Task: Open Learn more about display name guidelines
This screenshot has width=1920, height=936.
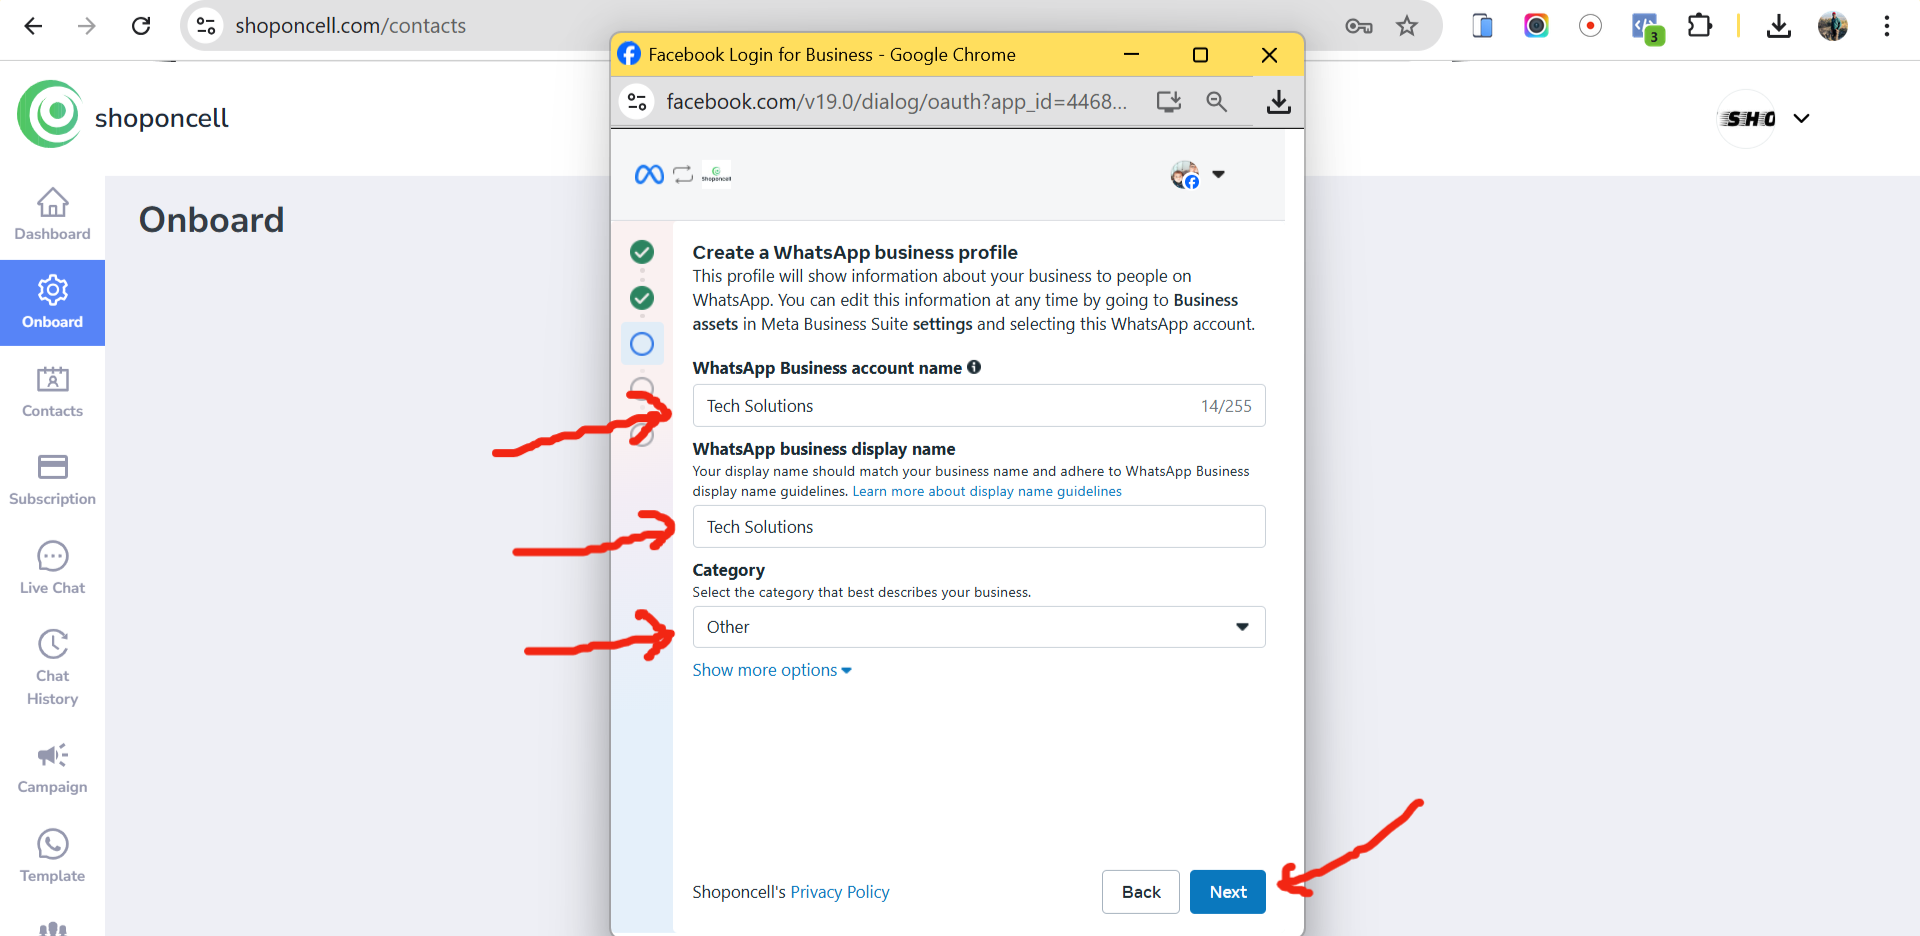Action: click(987, 491)
